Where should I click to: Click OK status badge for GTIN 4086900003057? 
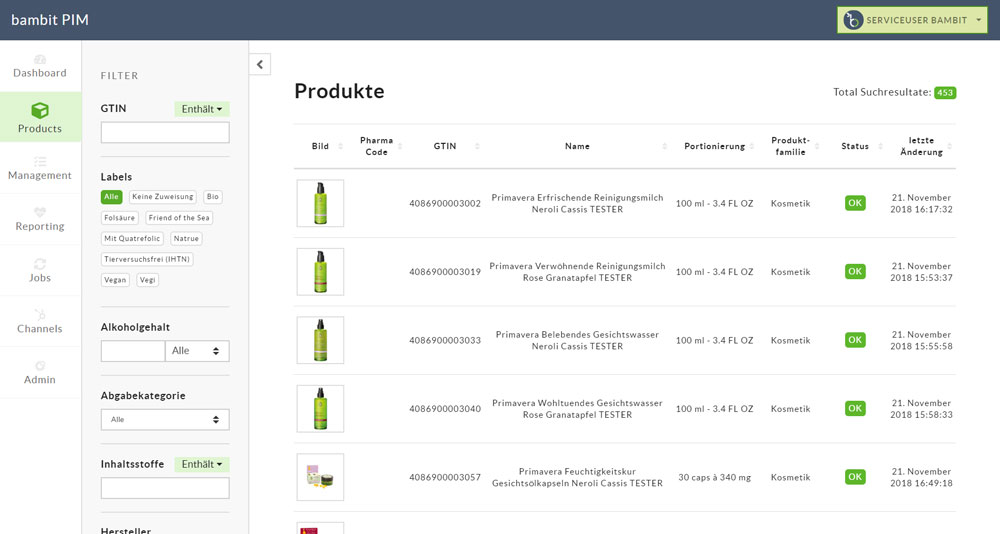855,477
